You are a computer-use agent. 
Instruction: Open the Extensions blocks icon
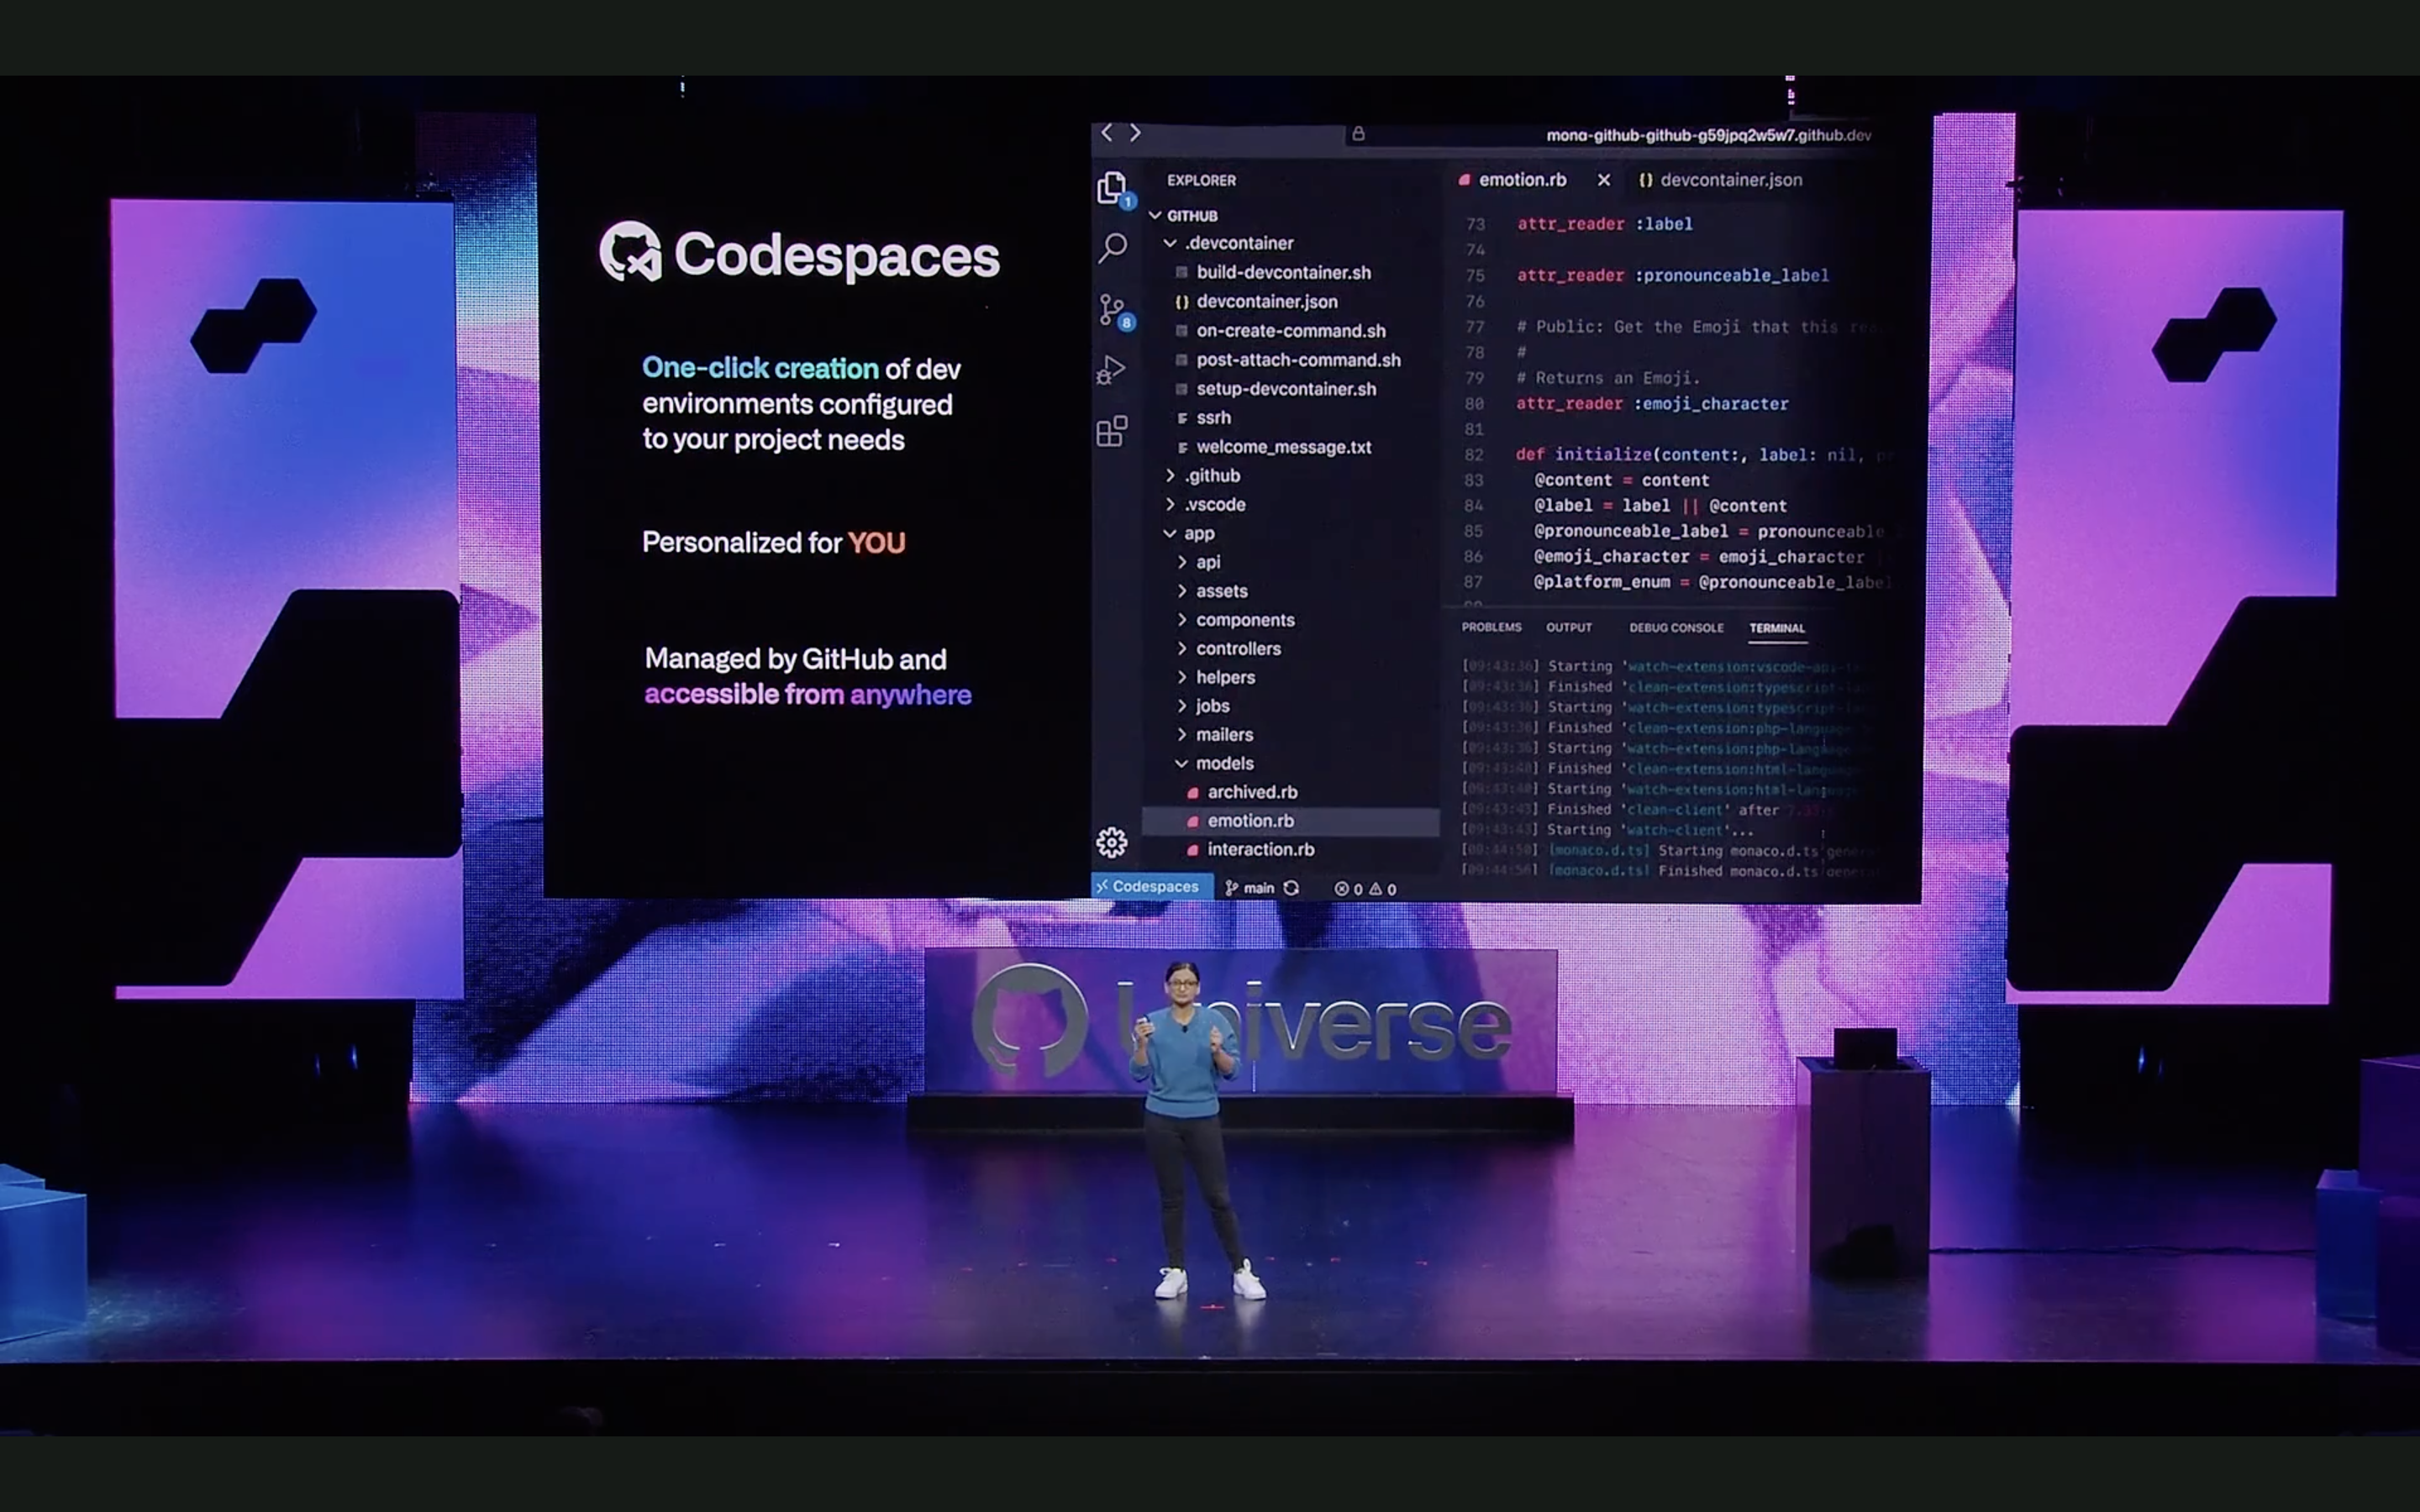pos(1111,431)
